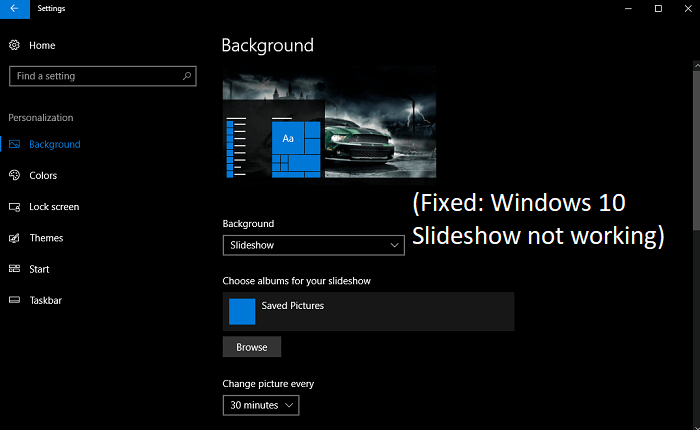Close the Settings window
Image resolution: width=700 pixels, height=430 pixels.
tap(688, 9)
